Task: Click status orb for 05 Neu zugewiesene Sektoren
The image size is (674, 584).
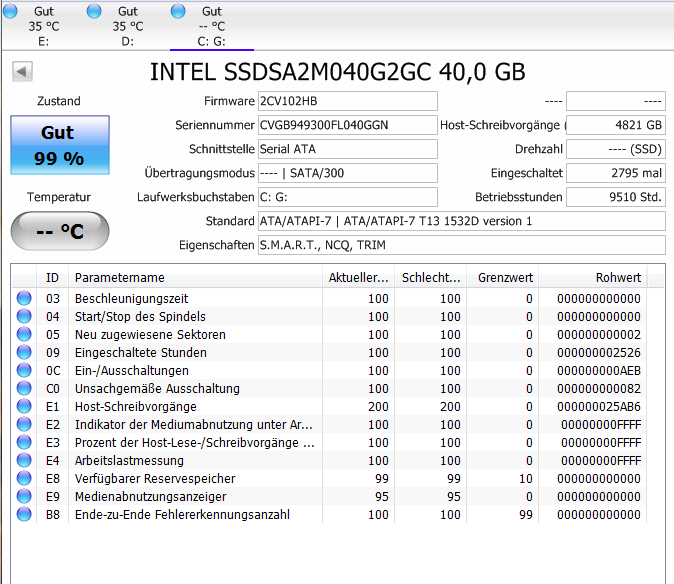Action: (x=24, y=334)
